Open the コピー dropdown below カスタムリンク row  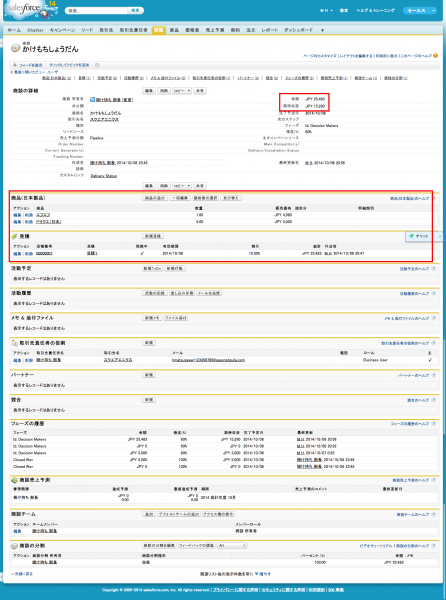pyautogui.click(x=182, y=186)
